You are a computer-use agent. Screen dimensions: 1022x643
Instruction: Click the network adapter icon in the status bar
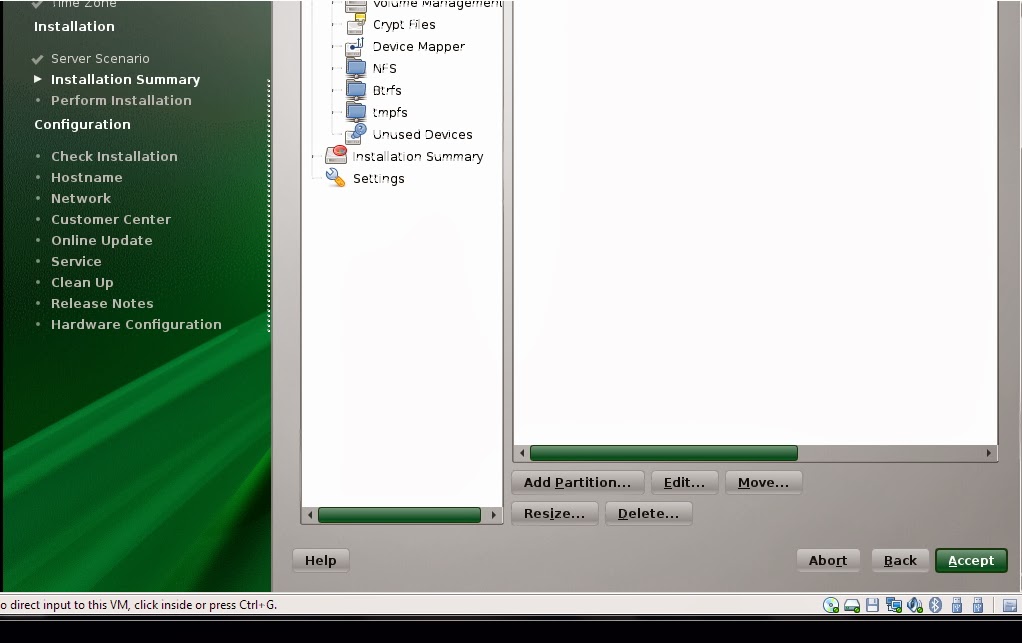pyautogui.click(x=893, y=605)
